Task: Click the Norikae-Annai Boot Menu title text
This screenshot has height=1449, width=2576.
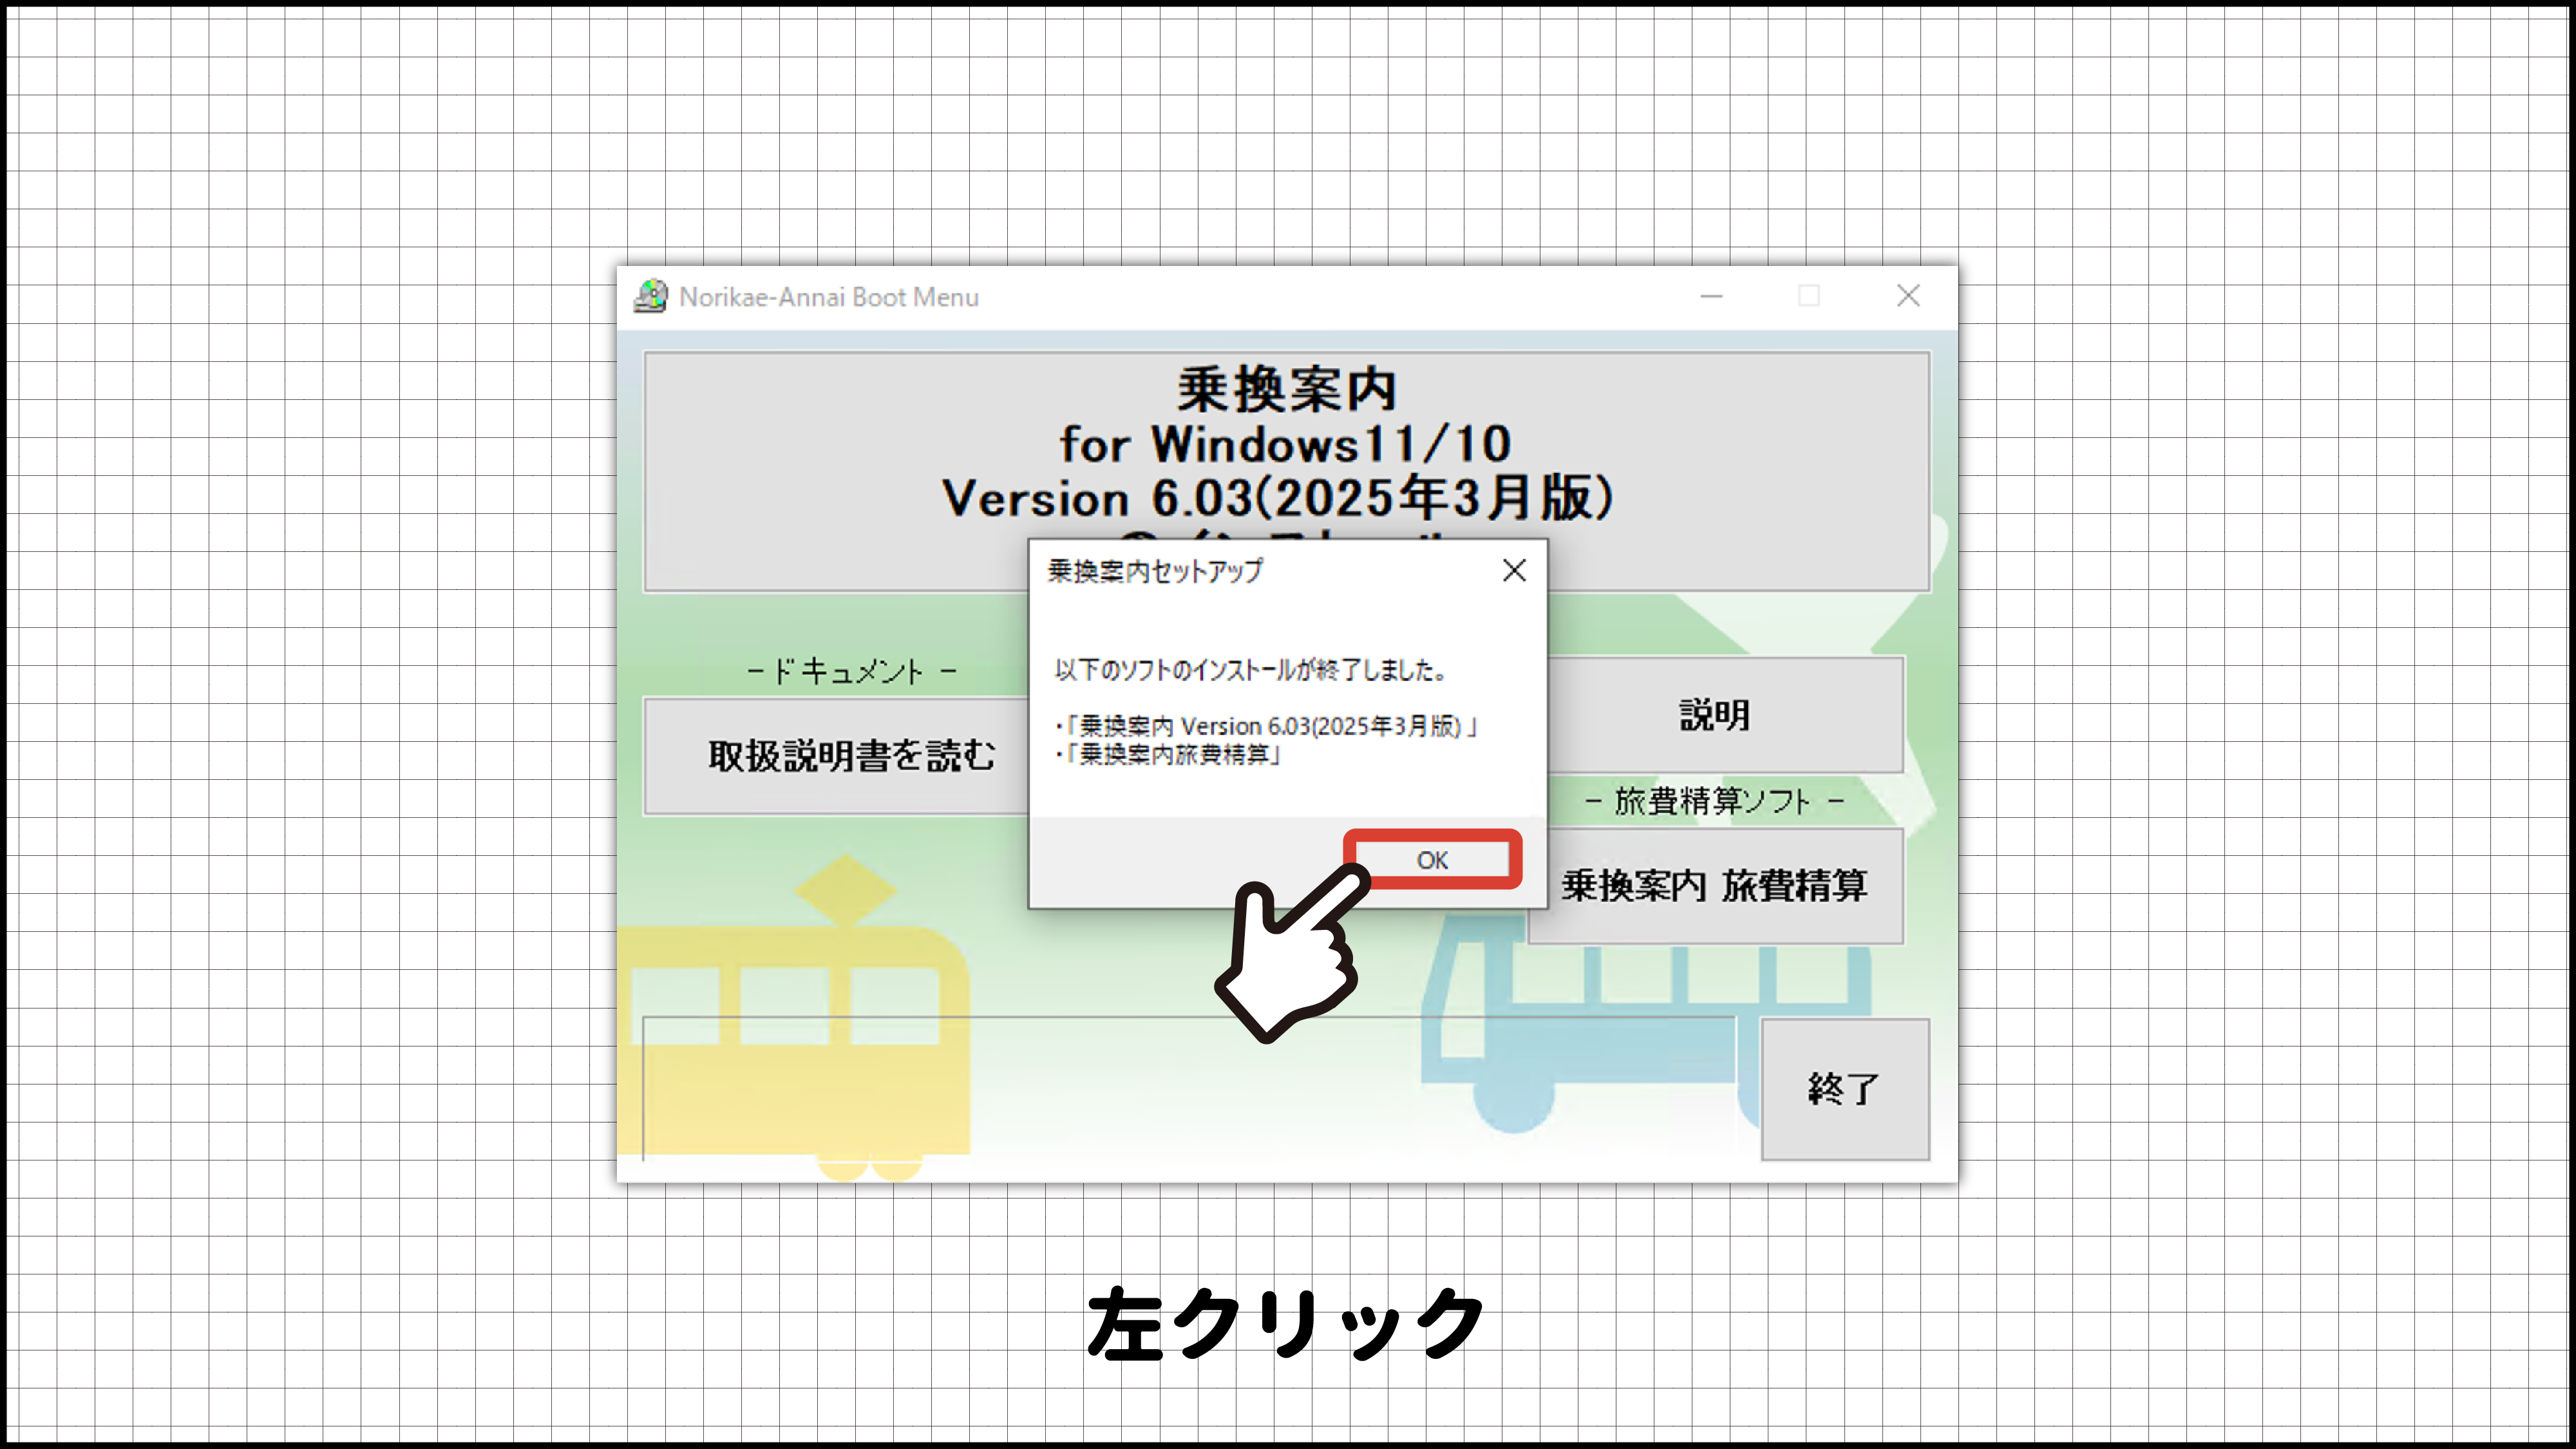Action: [828, 297]
